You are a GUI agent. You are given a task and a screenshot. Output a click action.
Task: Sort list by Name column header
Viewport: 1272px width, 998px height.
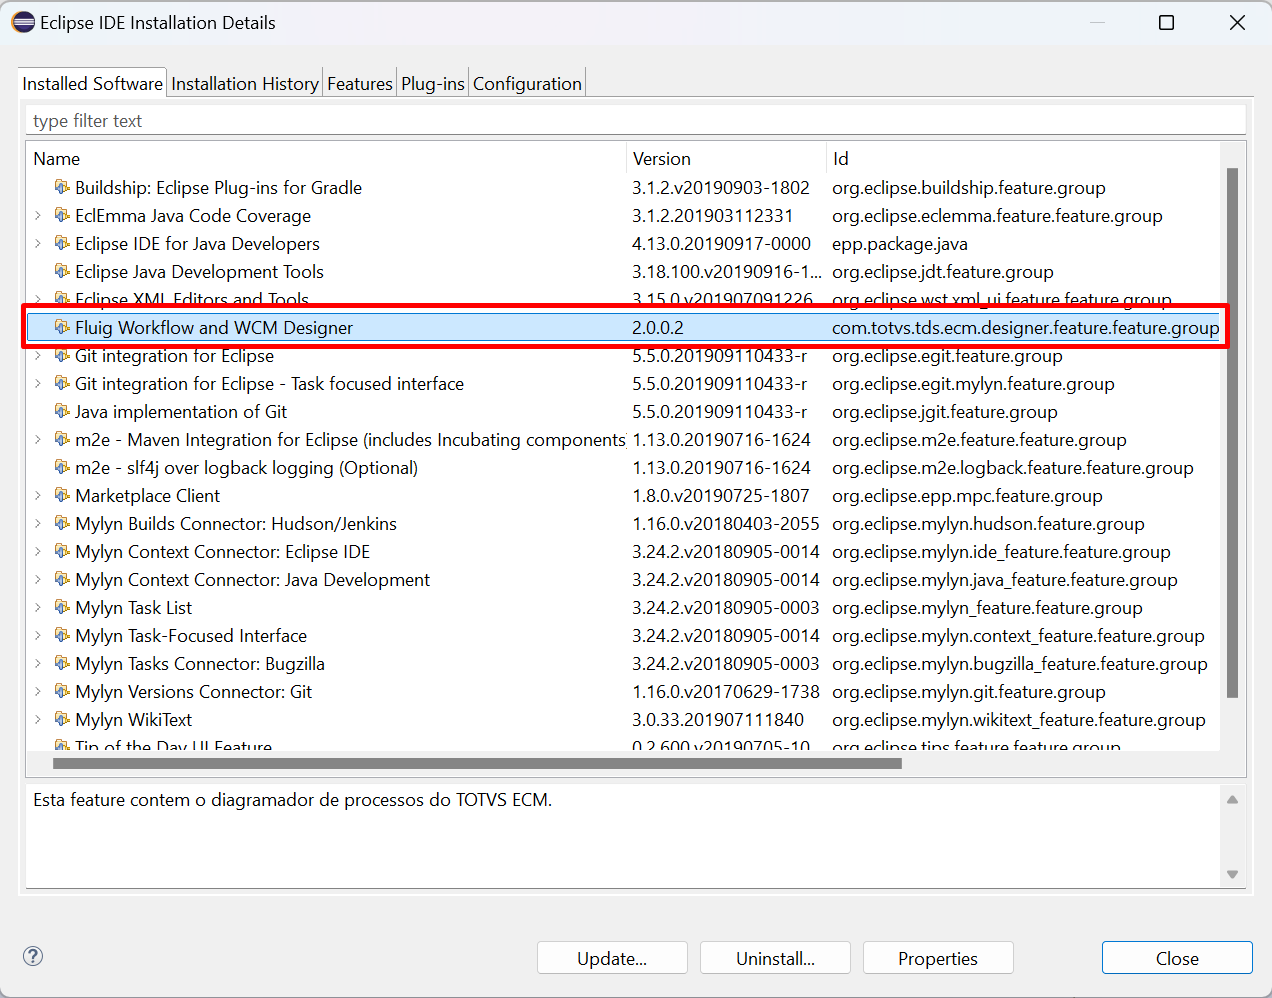[x=326, y=158]
